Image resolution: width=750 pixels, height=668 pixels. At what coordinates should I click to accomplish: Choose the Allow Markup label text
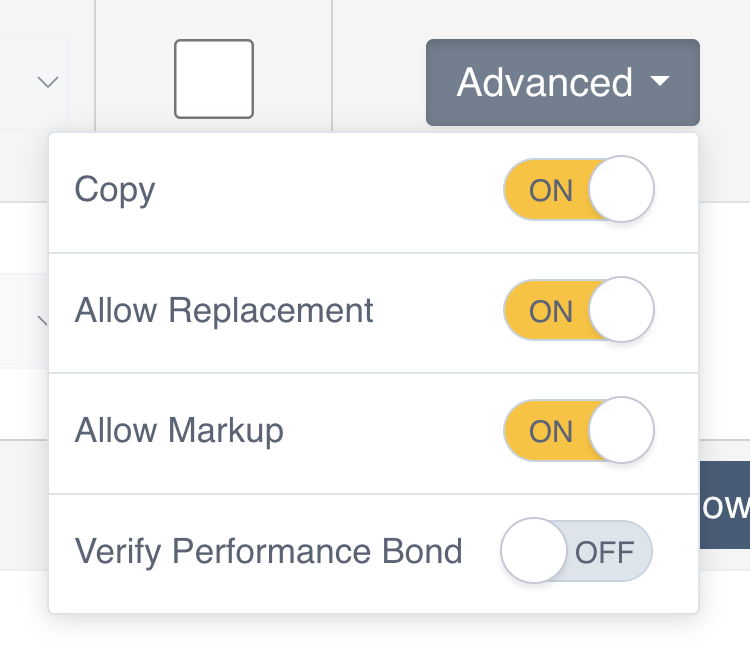pyautogui.click(x=179, y=431)
